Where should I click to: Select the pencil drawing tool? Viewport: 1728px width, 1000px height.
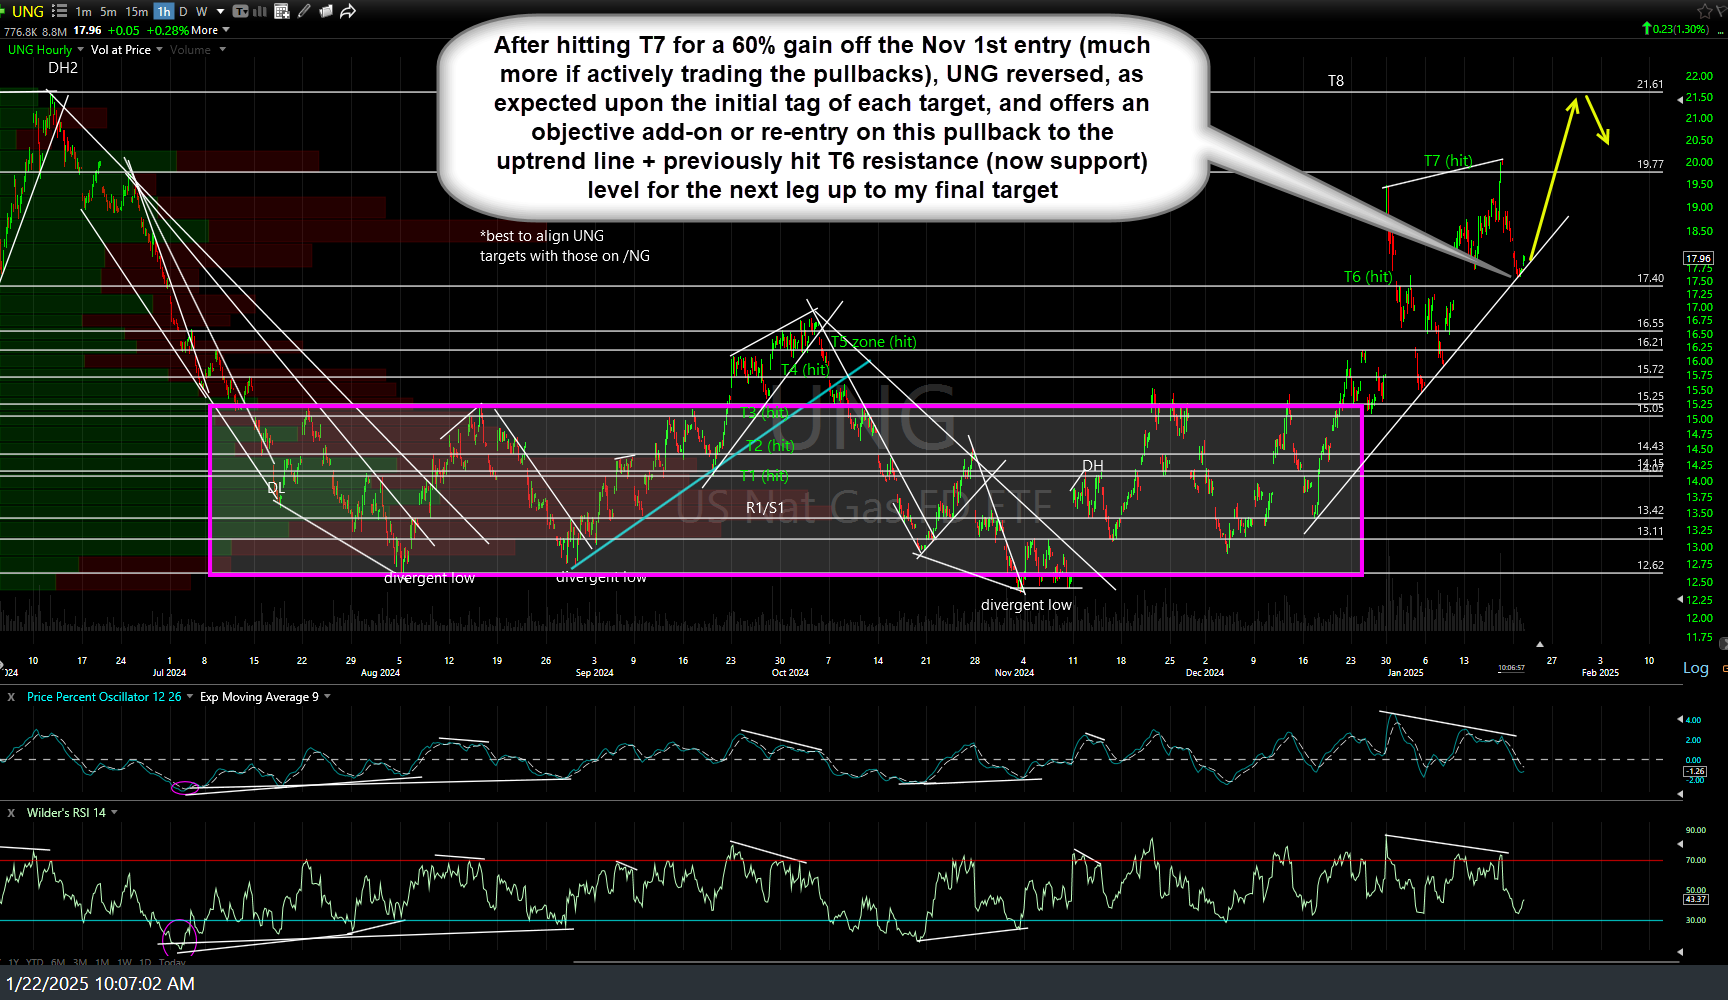(304, 11)
